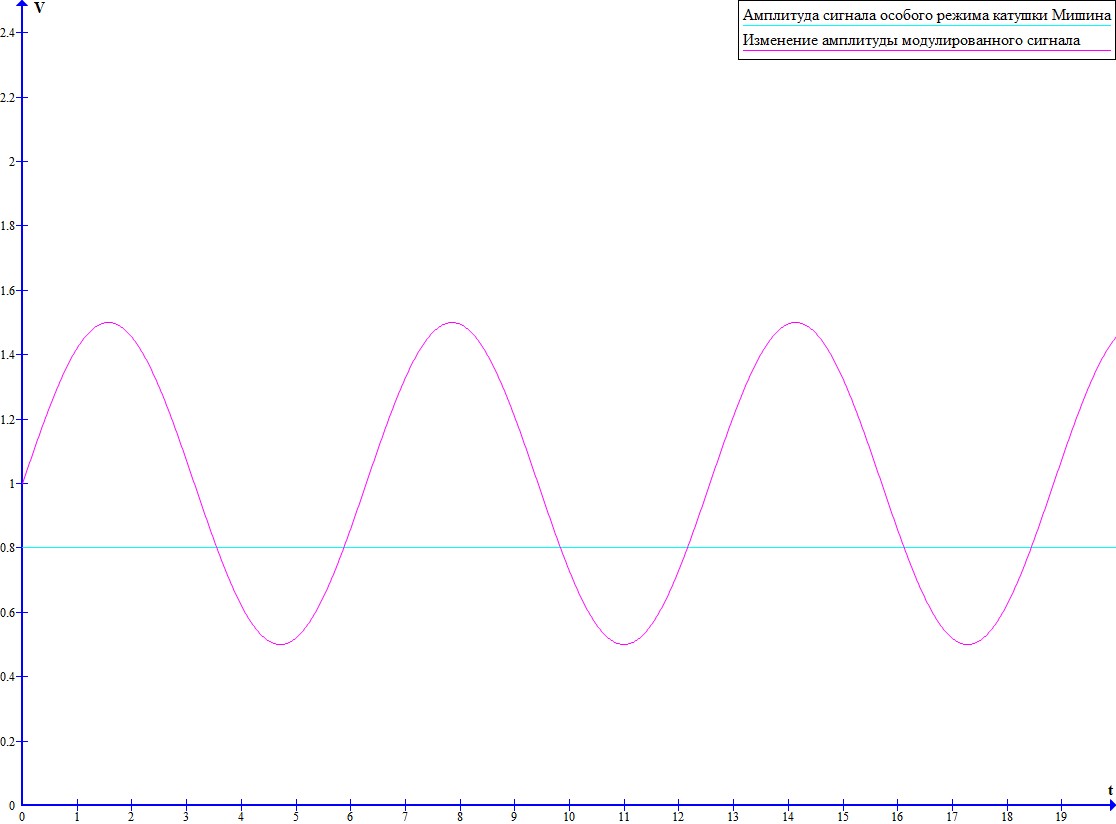
Task: Click the X-axis tick label 15
Action: (x=842, y=816)
